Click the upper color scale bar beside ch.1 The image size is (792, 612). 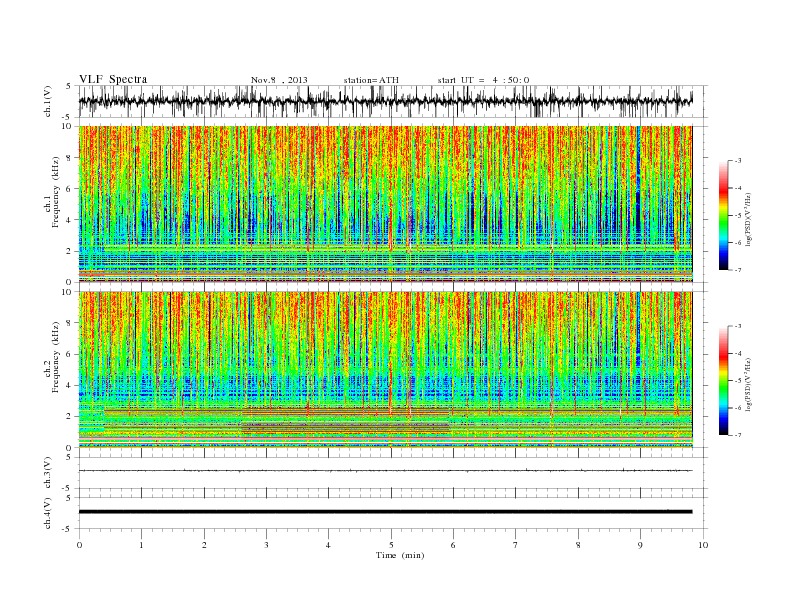(723, 215)
